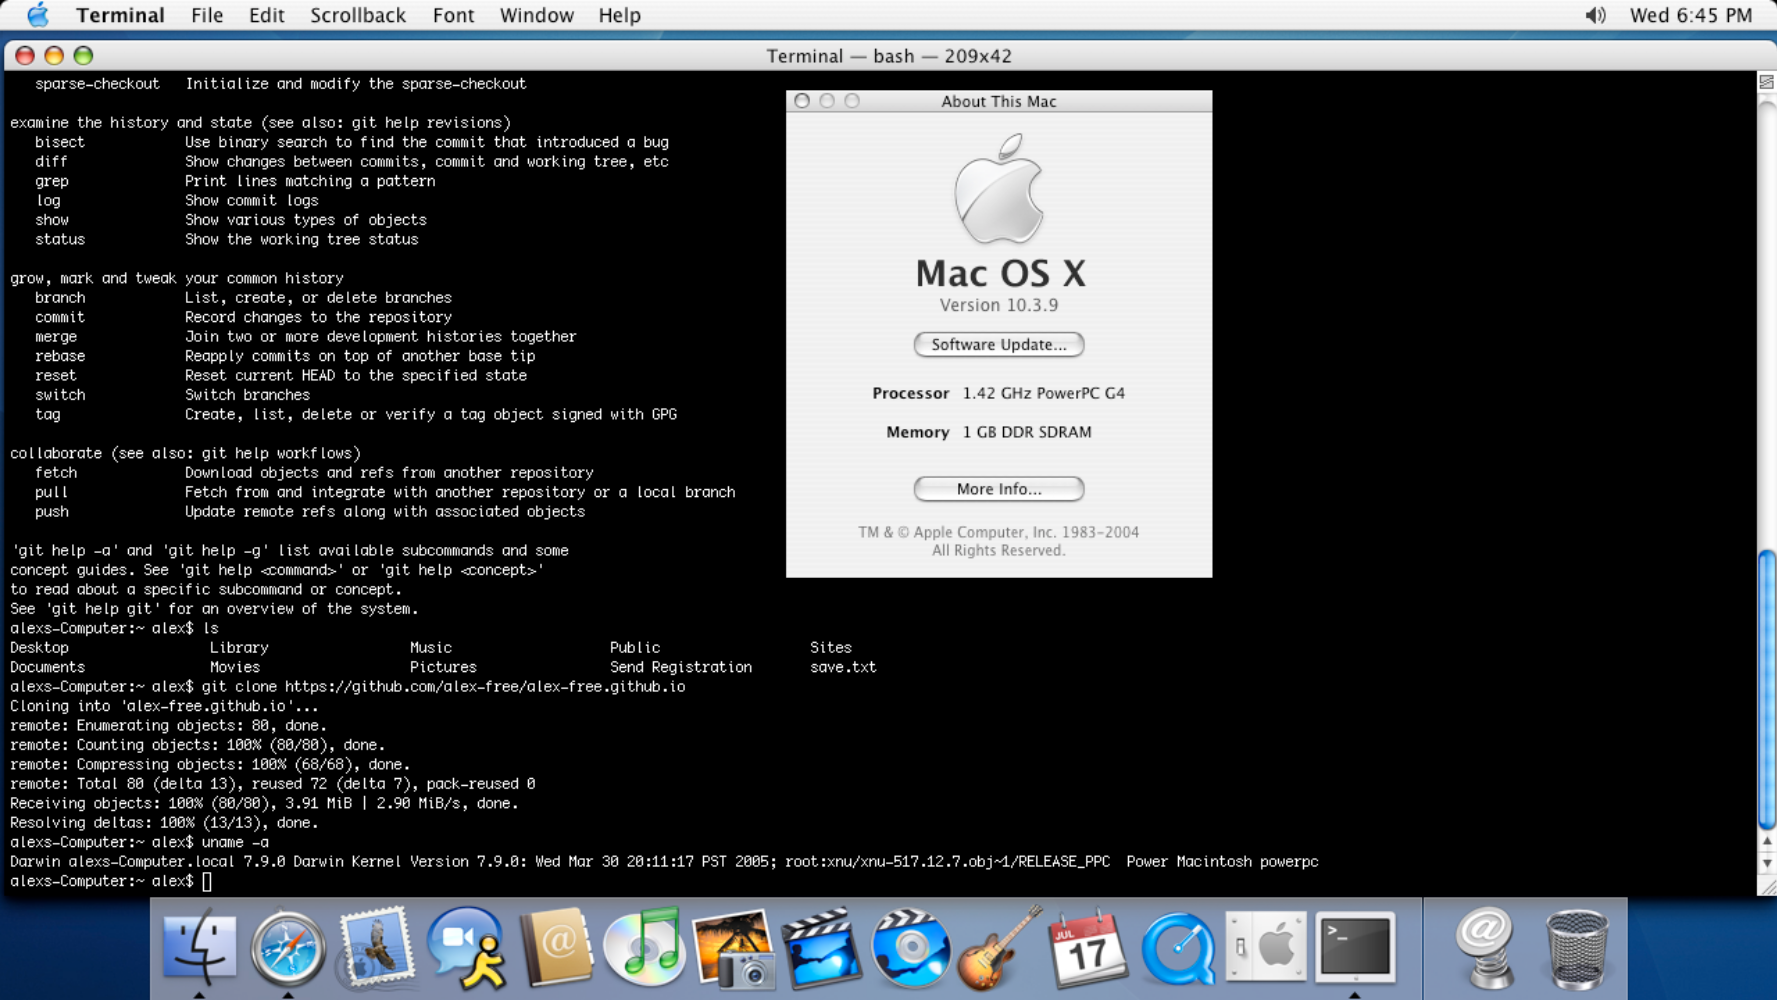This screenshot has height=1000, width=1777.
Task: Click the 'uname -a' command text
Action: coord(235,842)
